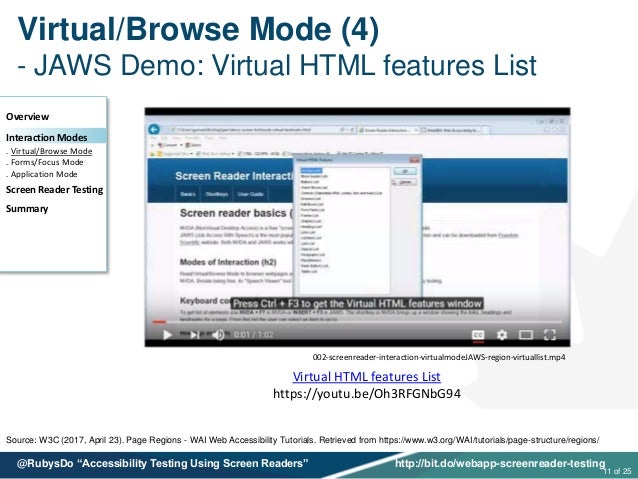The height and width of the screenshot is (479, 638).
Task: Play the embedded JAWS demo video
Action: point(167,335)
